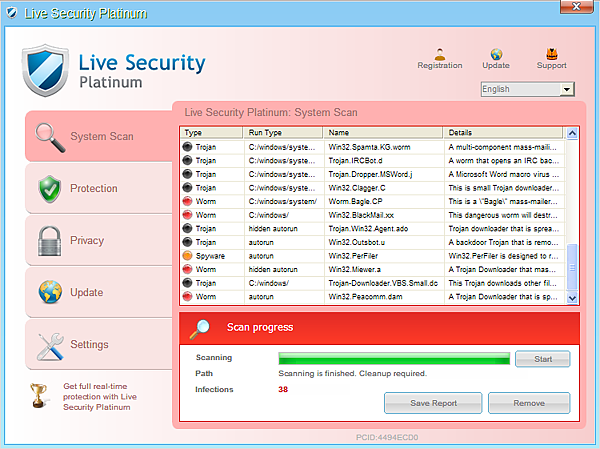Click the red icon for Win32.BlackMail.xx
Screen dimensions: 600x449
coord(188,215)
